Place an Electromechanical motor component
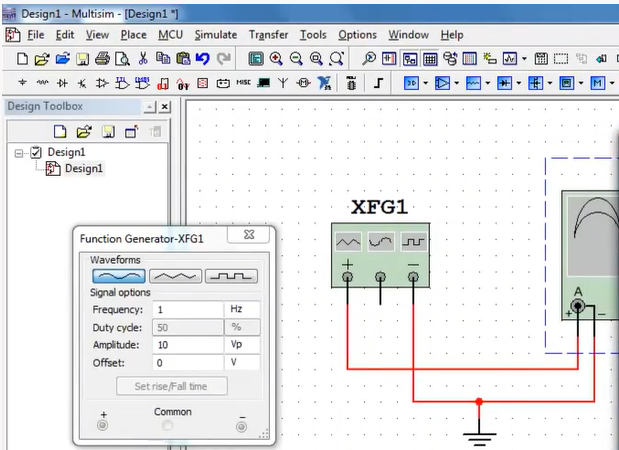Screen dimensions: 619x450 click(303, 83)
